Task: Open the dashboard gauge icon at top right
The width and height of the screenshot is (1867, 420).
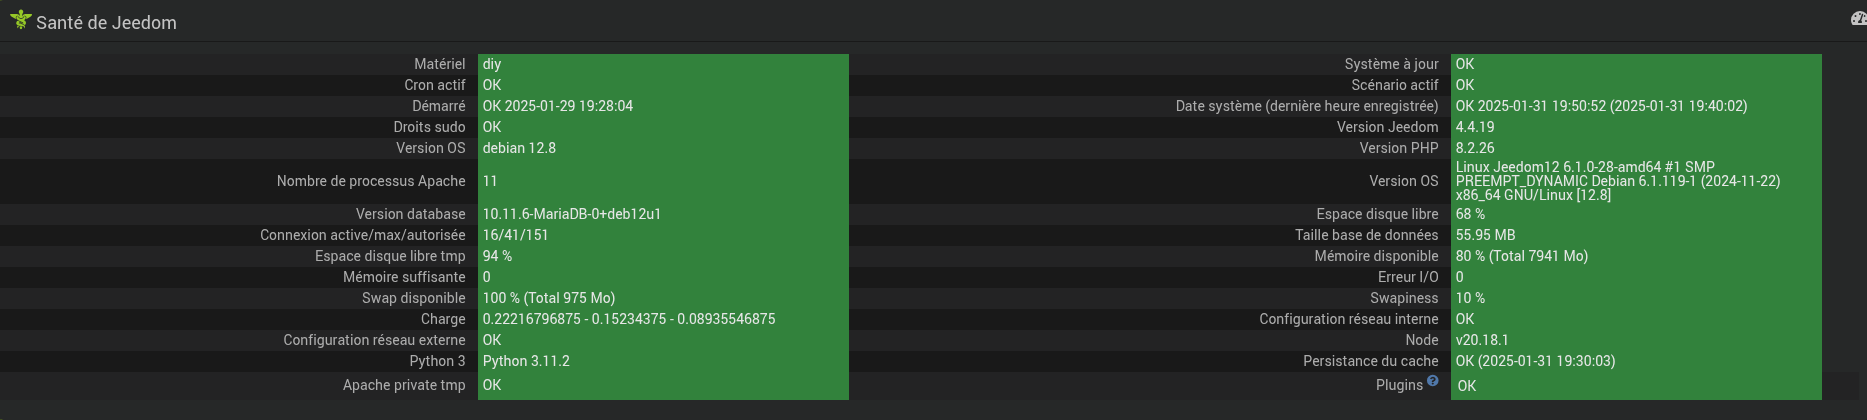Action: [1859, 18]
